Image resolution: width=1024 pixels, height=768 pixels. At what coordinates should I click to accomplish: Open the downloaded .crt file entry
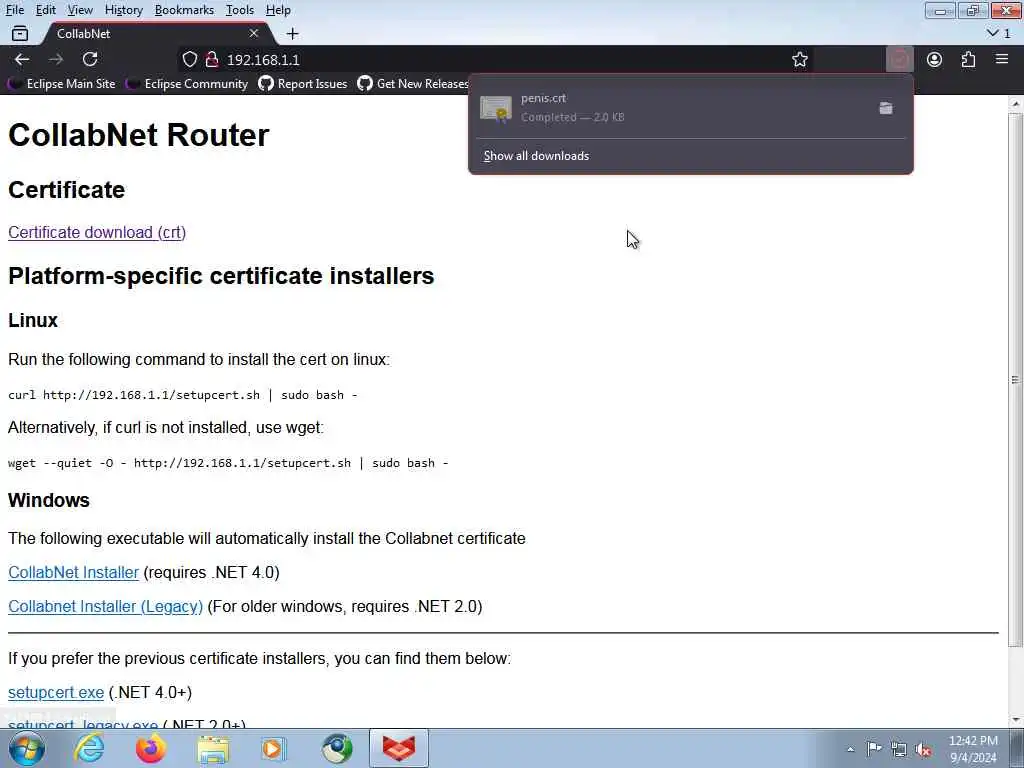click(673, 108)
